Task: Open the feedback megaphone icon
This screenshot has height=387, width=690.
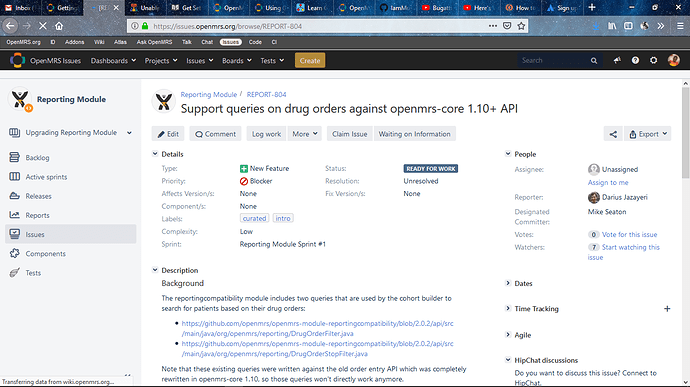Action: (x=617, y=60)
